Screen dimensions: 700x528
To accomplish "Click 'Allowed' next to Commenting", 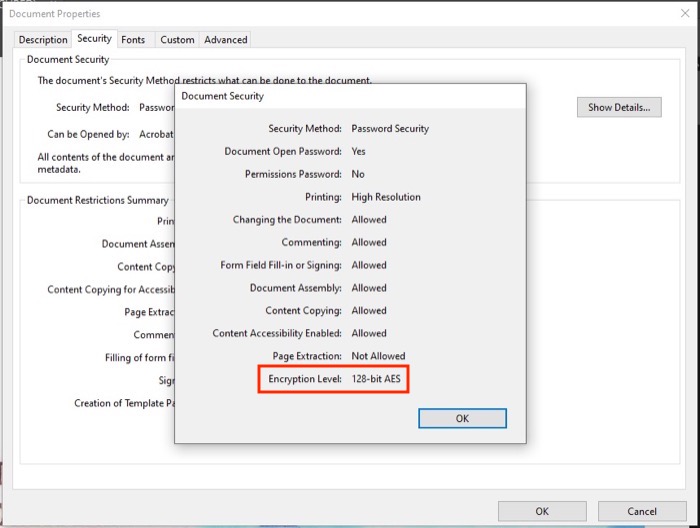I will [369, 242].
